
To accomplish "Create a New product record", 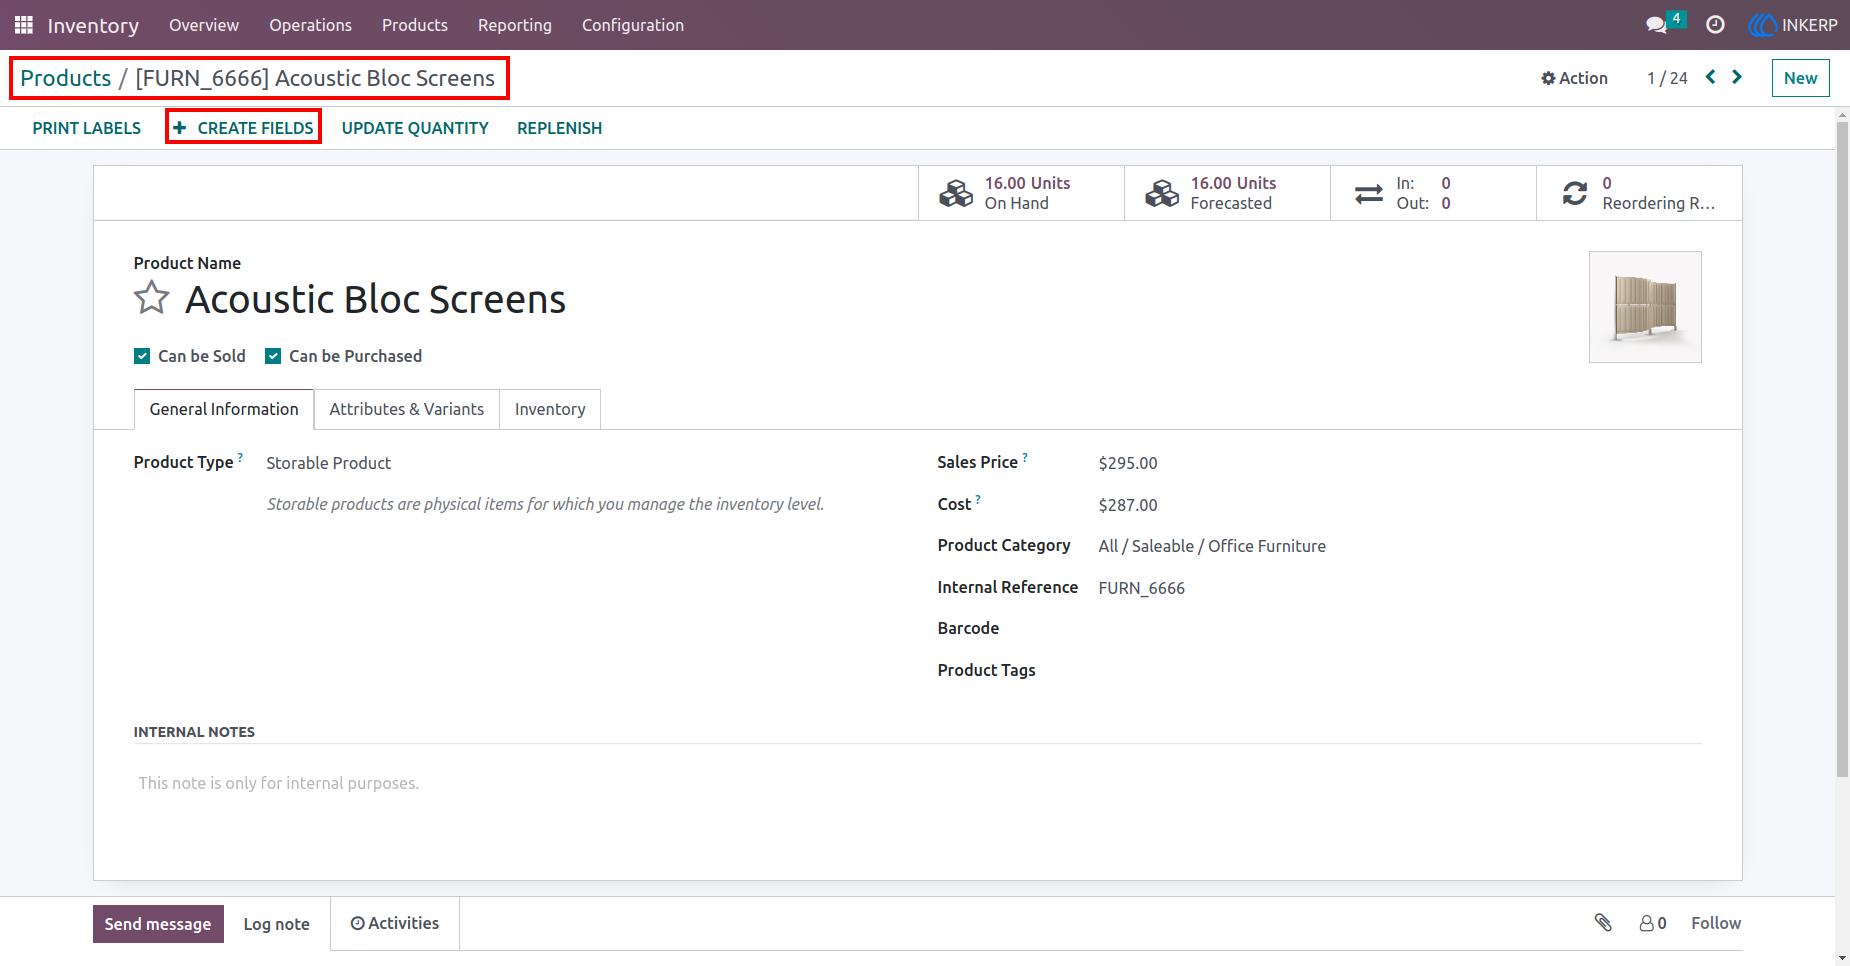I will pyautogui.click(x=1800, y=78).
